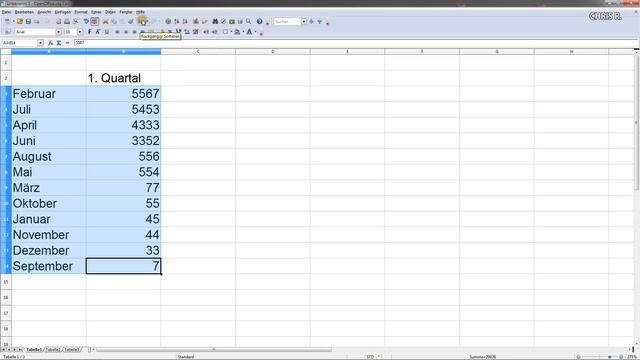The width and height of the screenshot is (640, 360).
Task: Click the format paintbrush icon
Action: coord(131,21)
